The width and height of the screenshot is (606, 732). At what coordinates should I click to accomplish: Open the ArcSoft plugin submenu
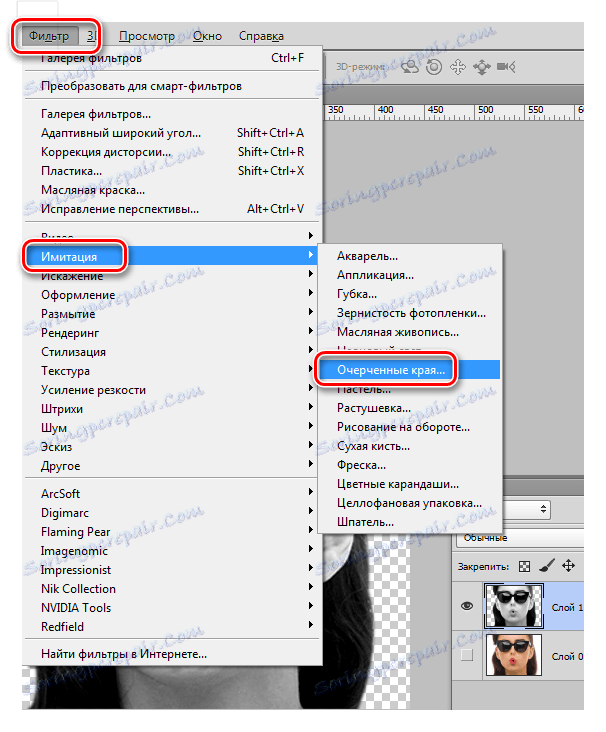coord(172,494)
